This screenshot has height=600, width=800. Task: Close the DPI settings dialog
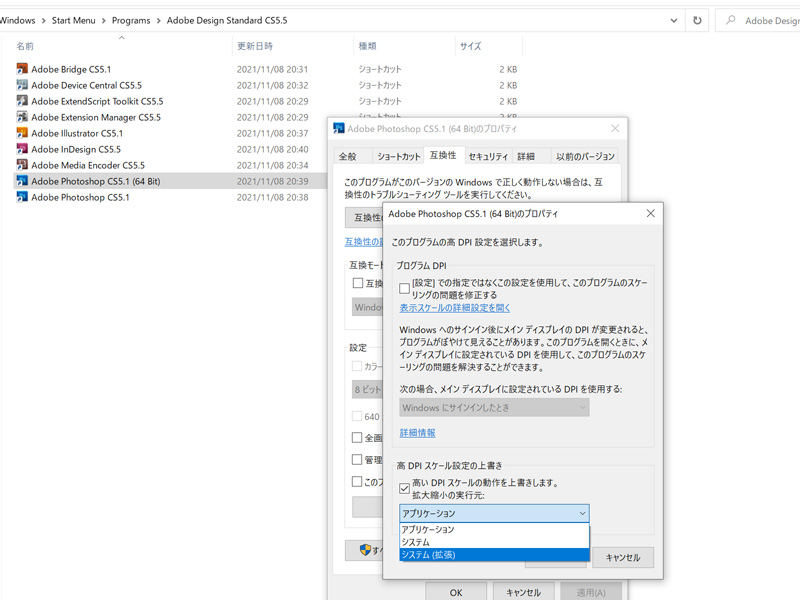coord(651,213)
